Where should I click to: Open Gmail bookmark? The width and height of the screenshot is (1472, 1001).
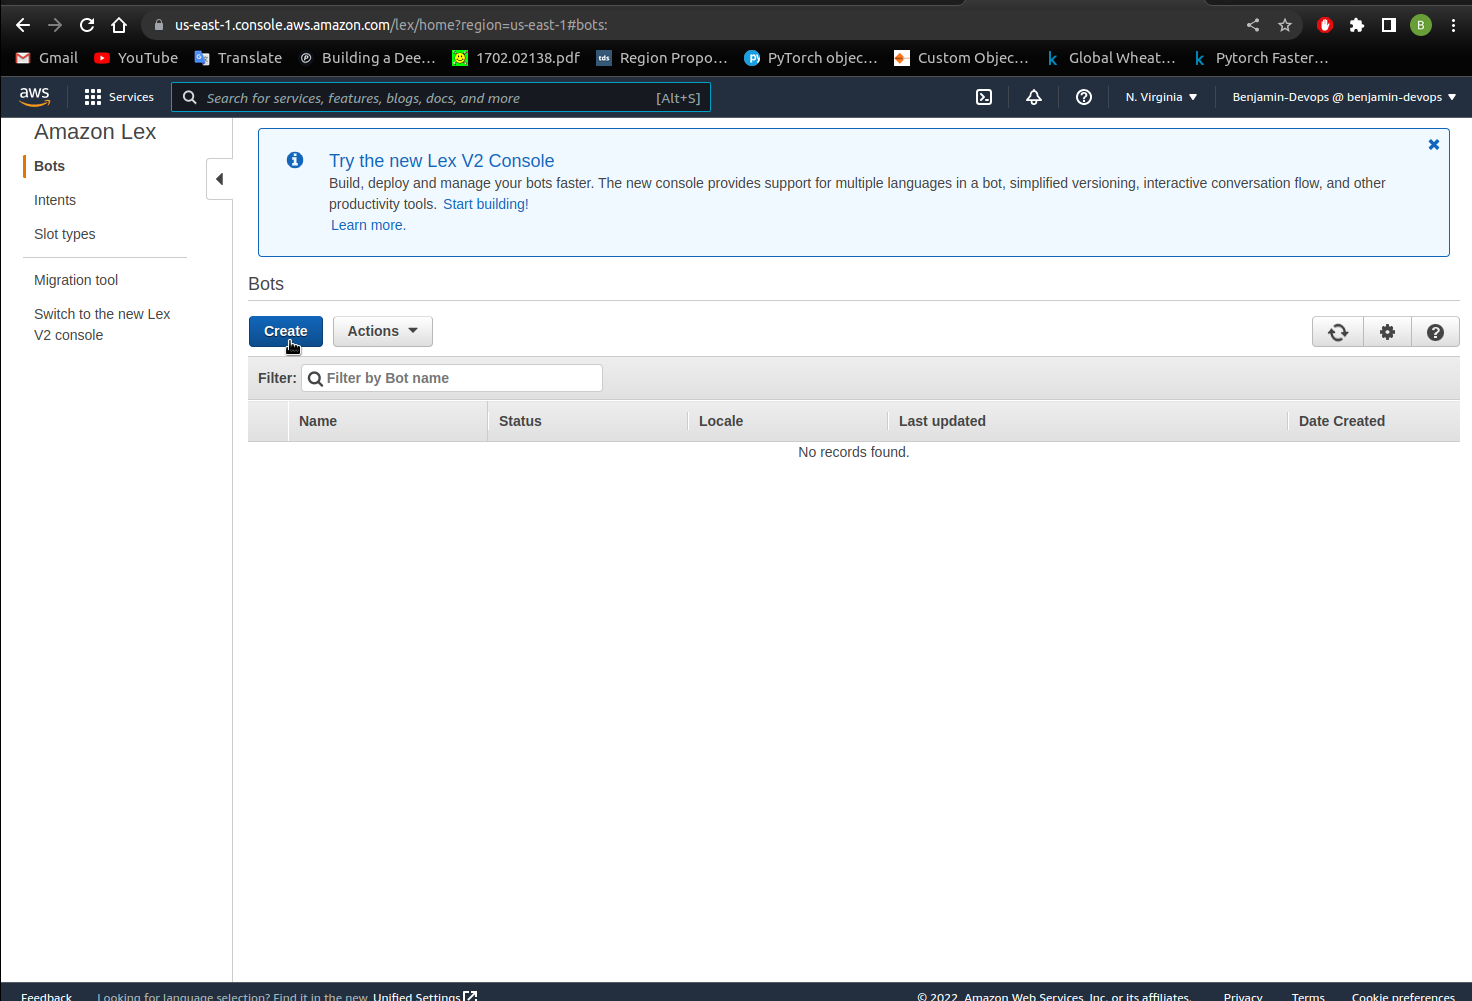[x=47, y=58]
